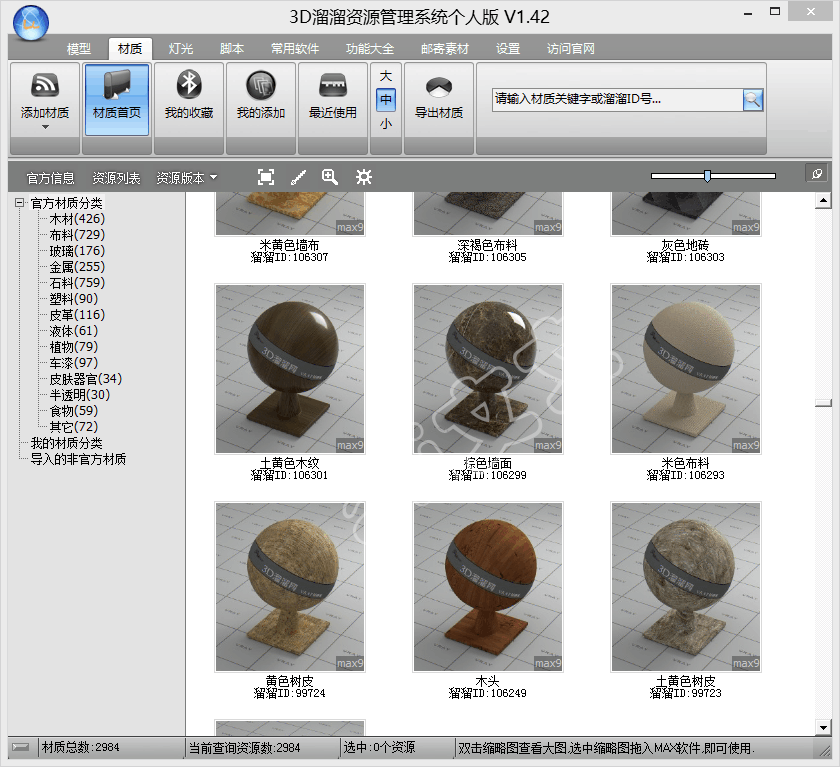Viewport: 840px width, 767px height.
Task: Select the 灰色地砖 material thumbnail
Action: [686, 214]
